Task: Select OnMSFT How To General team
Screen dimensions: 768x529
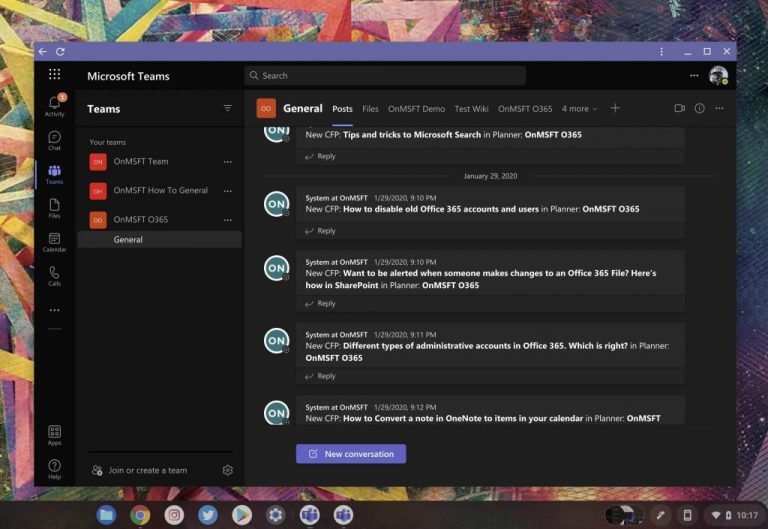Action: [160, 191]
